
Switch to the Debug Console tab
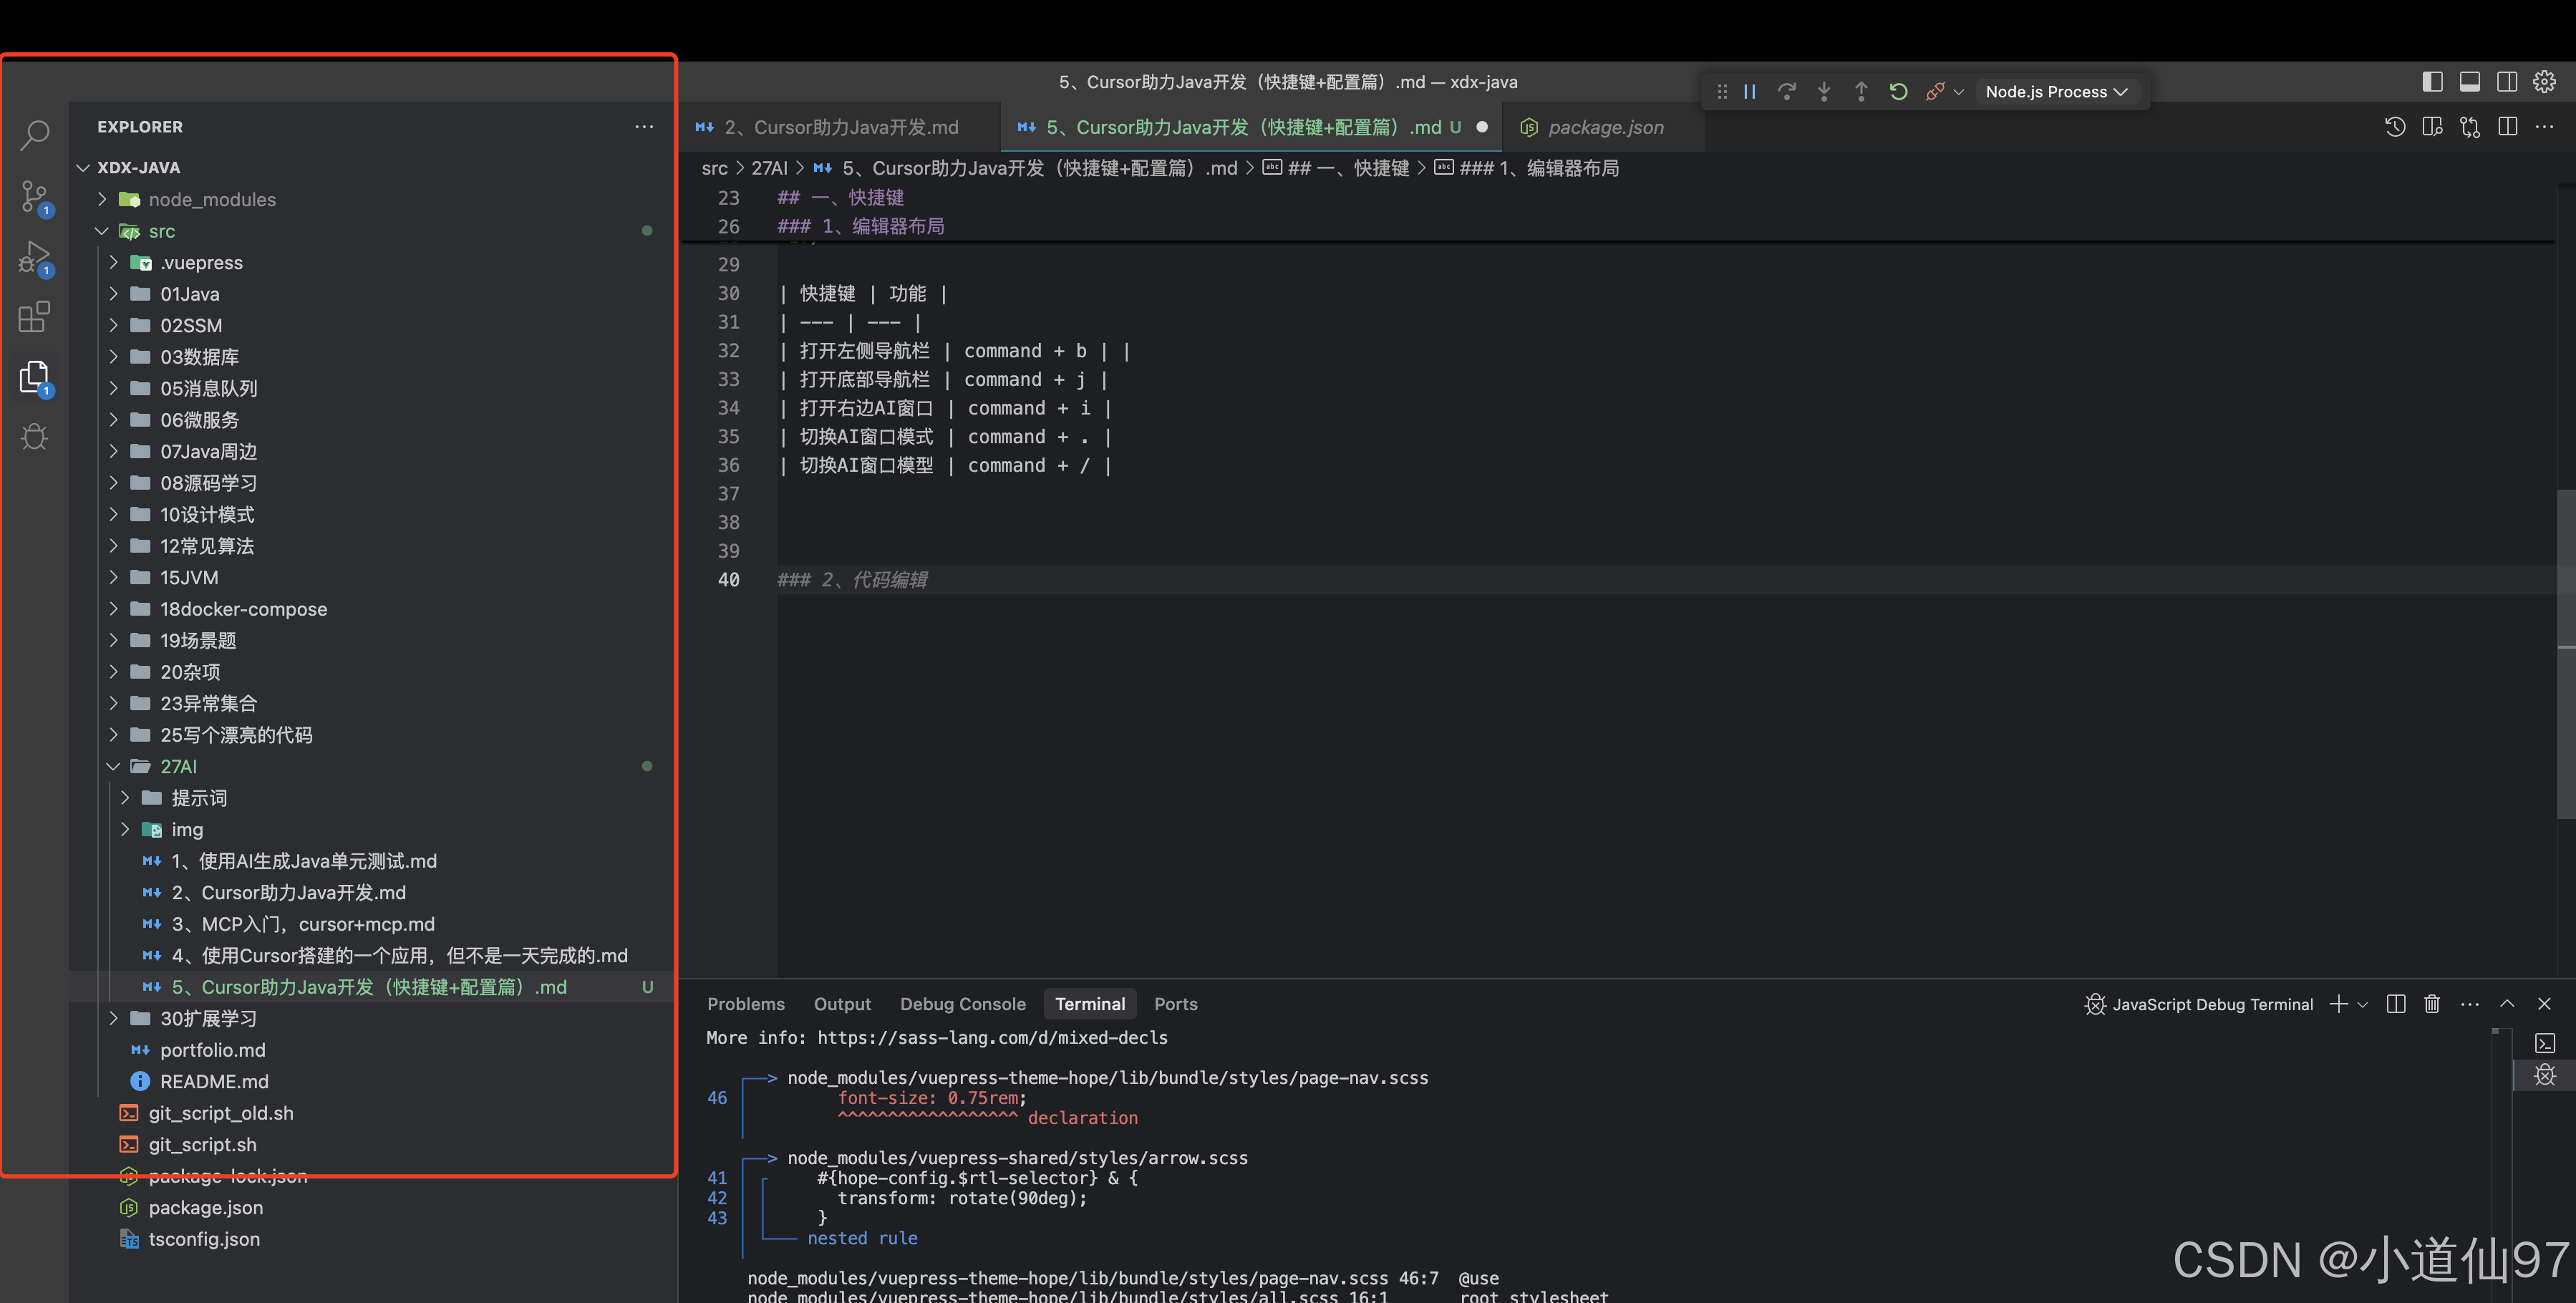coord(962,1004)
